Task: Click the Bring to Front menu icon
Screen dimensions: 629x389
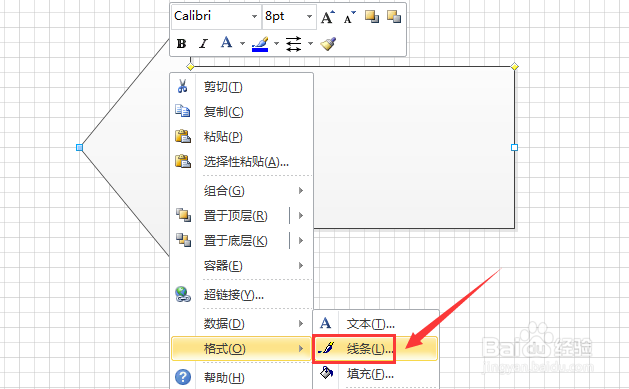Action: pyautogui.click(x=183, y=215)
